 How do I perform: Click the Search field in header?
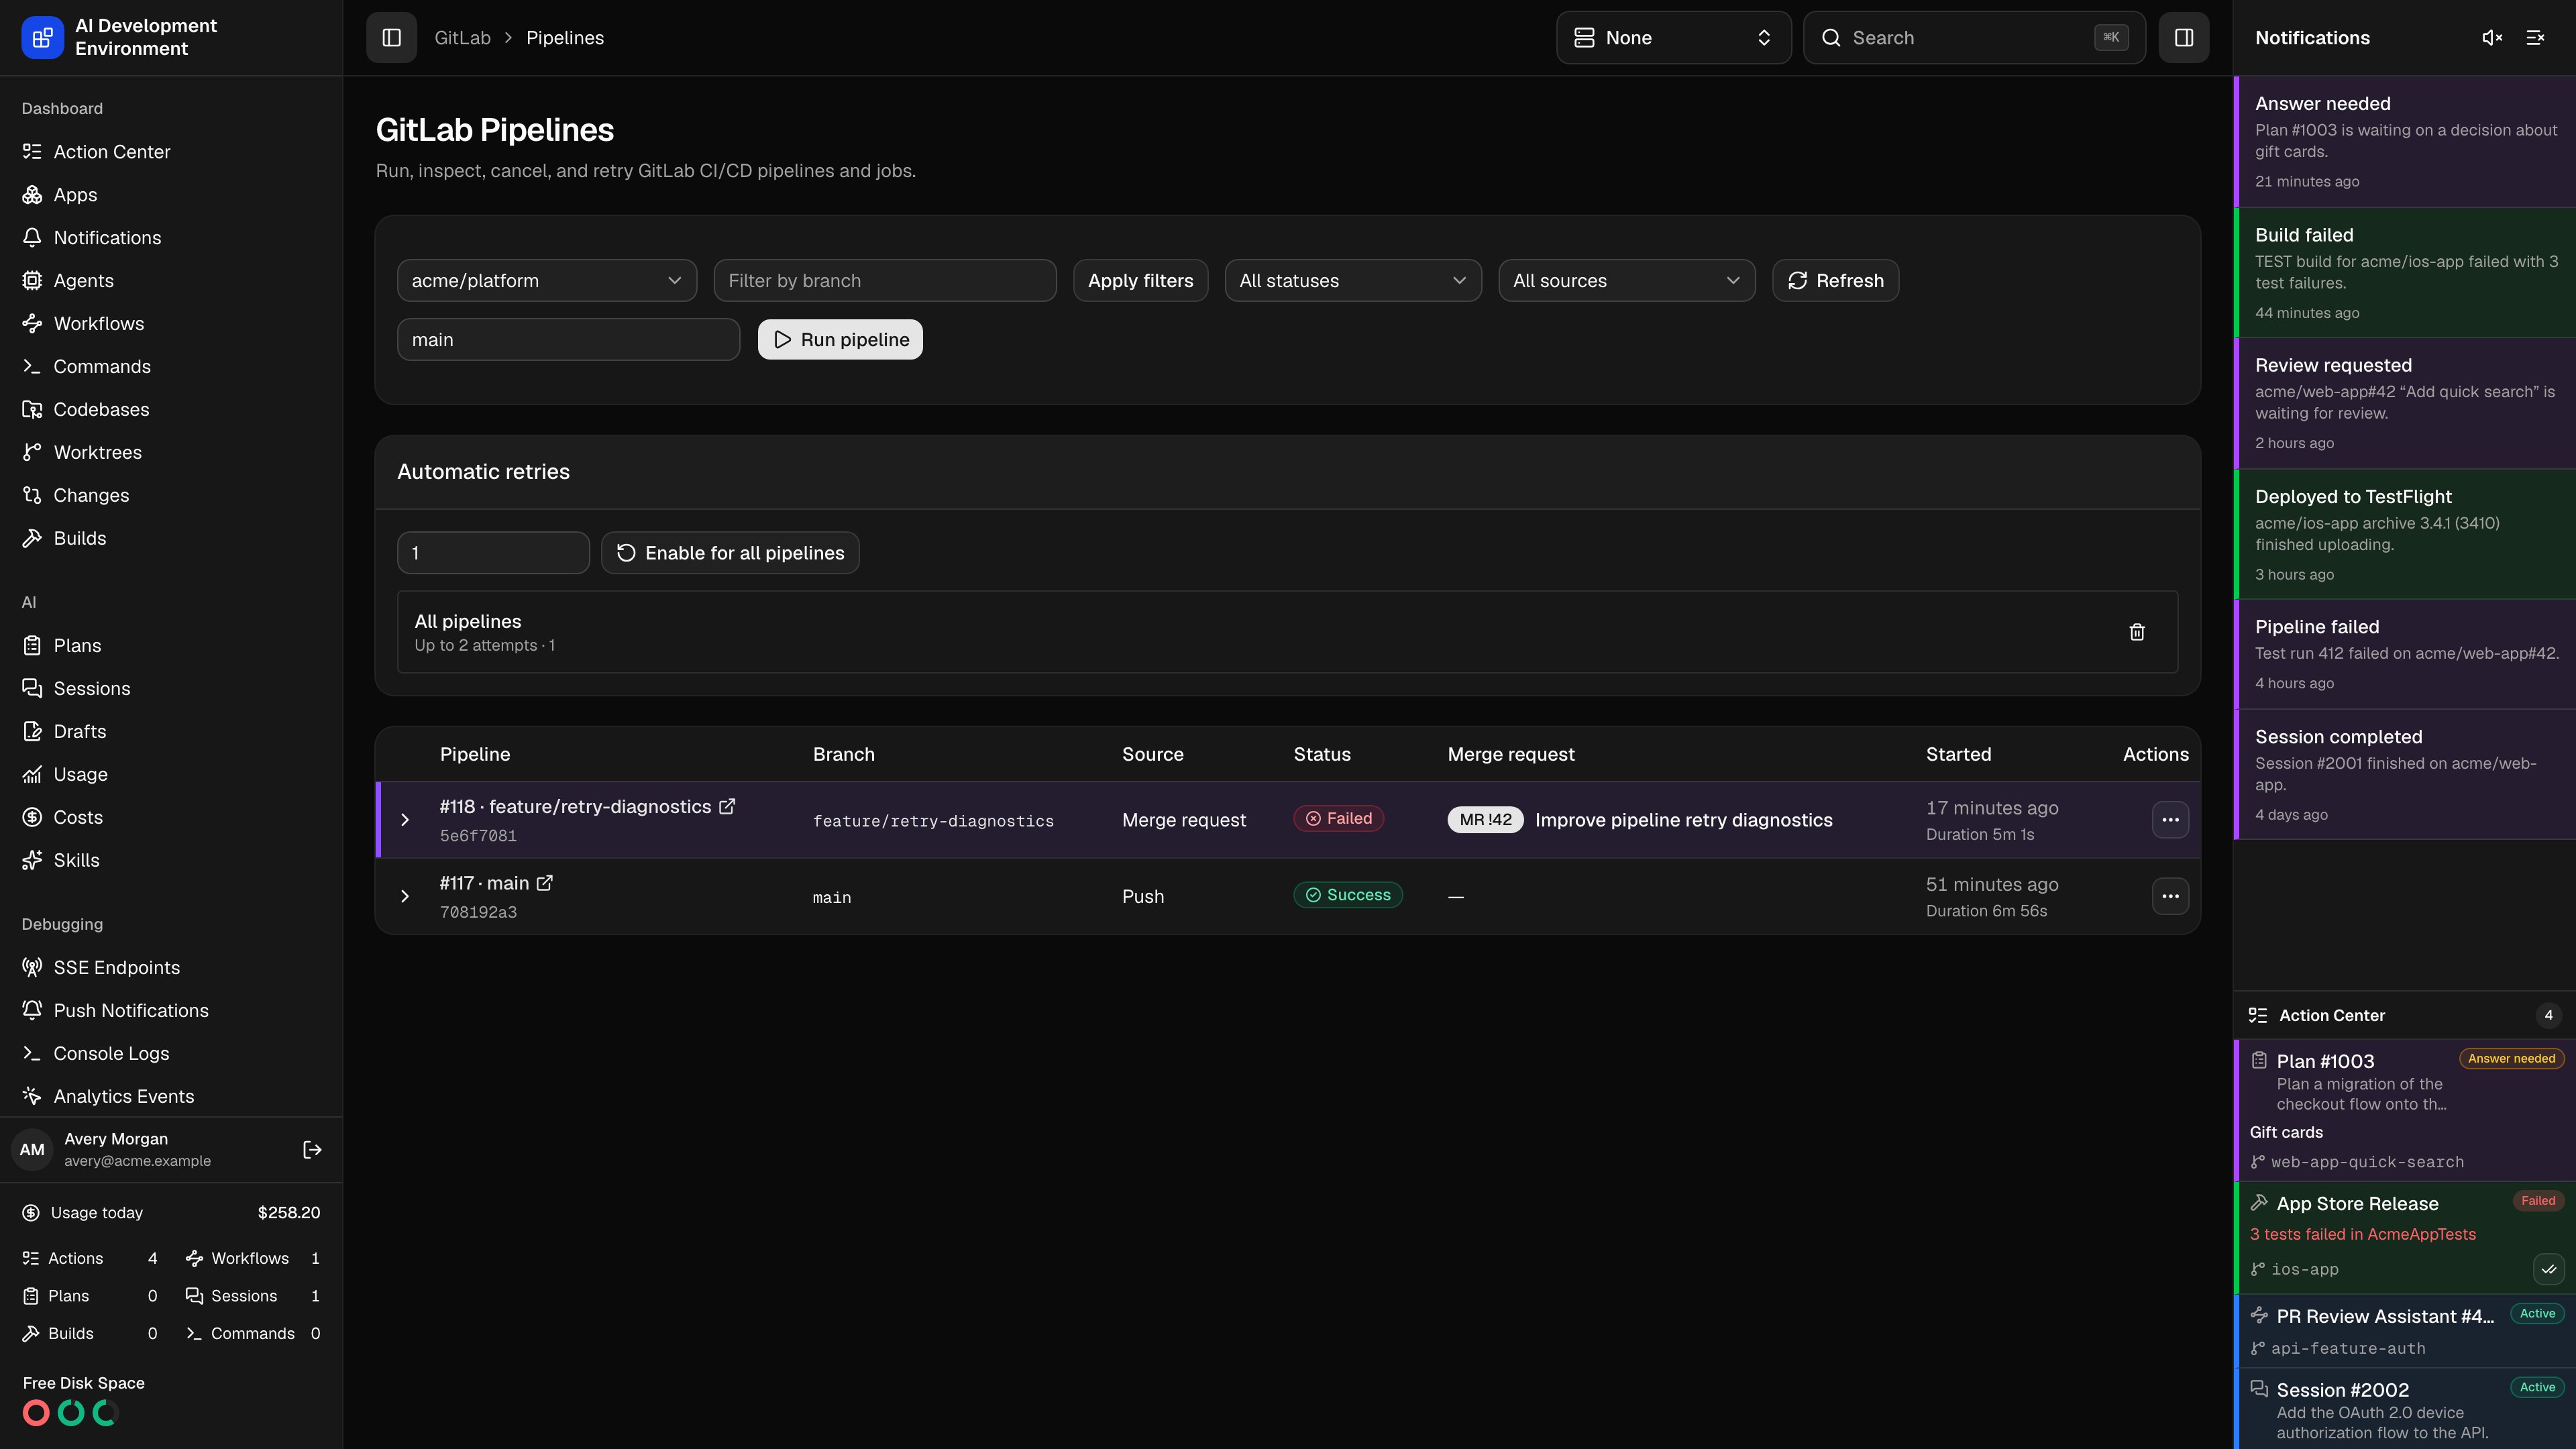click(x=1974, y=37)
